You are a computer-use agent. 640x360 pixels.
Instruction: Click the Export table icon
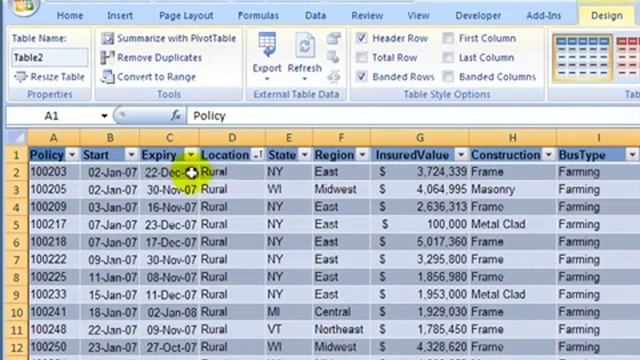267,45
